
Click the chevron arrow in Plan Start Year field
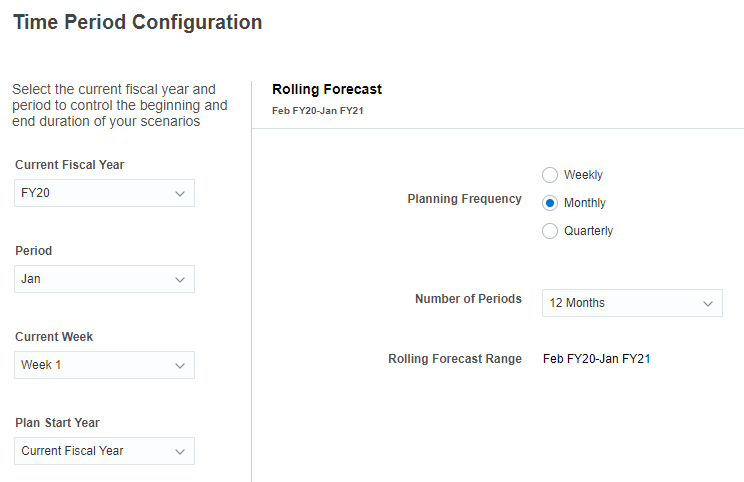(x=180, y=451)
